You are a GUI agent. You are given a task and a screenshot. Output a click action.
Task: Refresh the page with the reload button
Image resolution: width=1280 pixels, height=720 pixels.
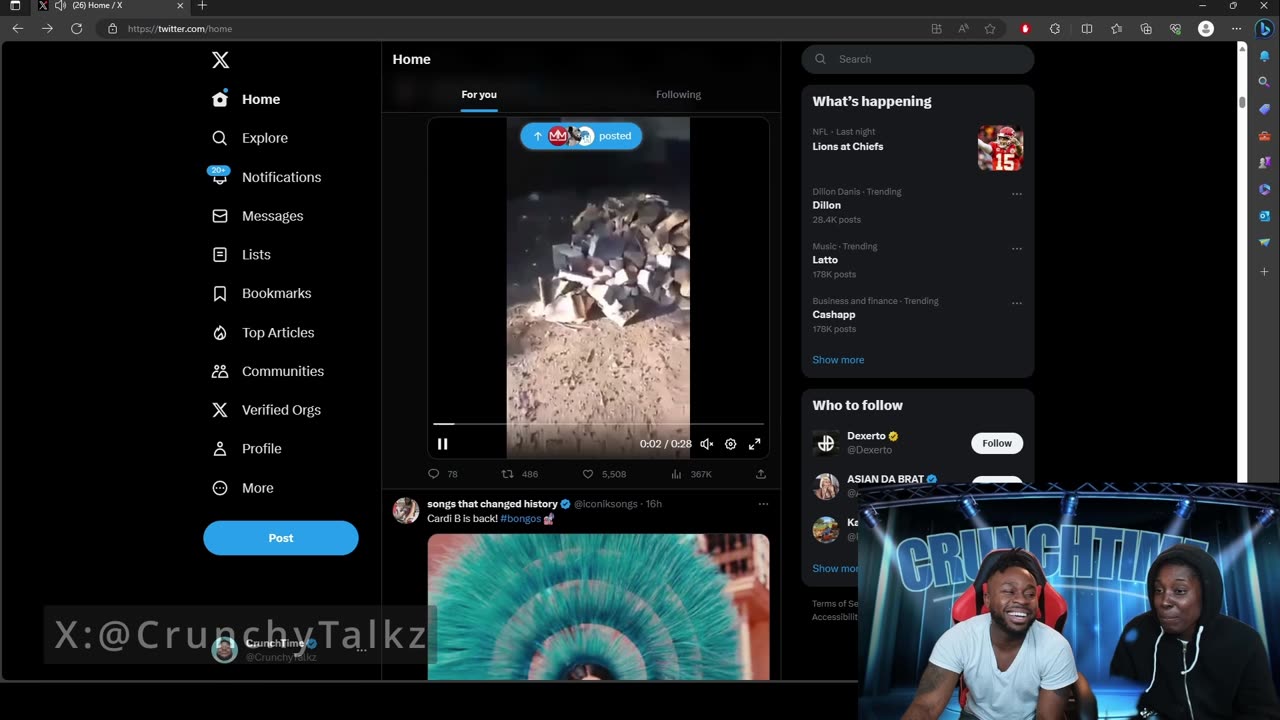click(x=76, y=28)
